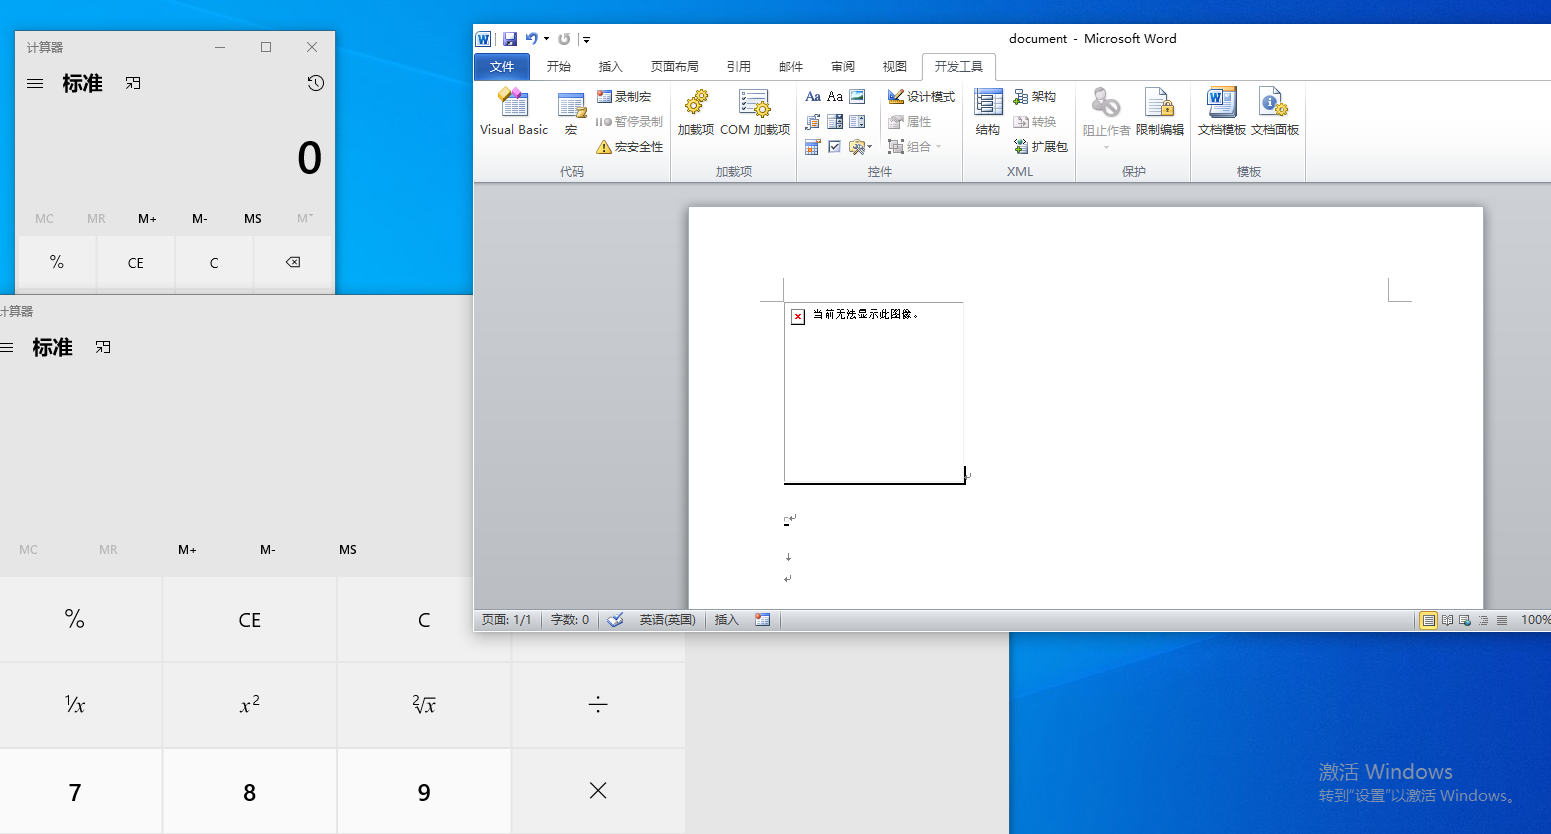The width and height of the screenshot is (1551, 834).
Task: Switch to outline view
Action: click(x=1483, y=621)
